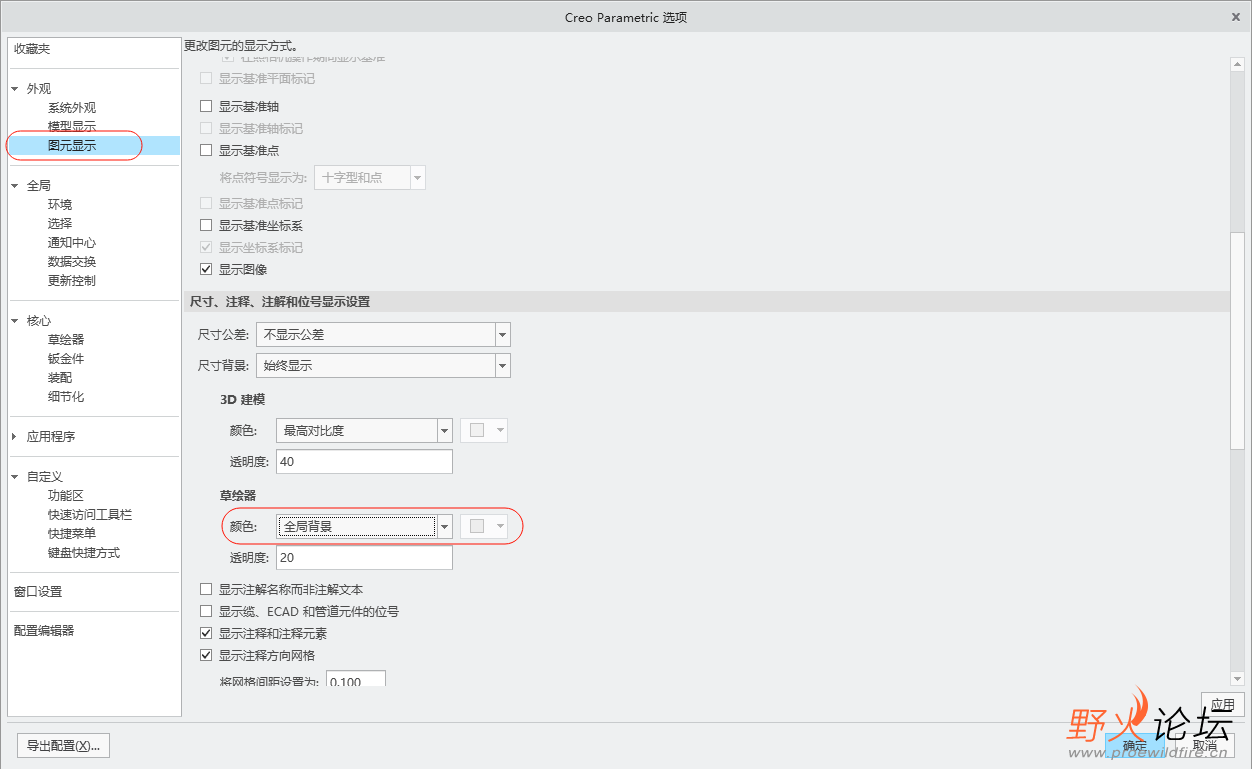Expand the 应用程序 tree section
The width and height of the screenshot is (1252, 769).
point(15,437)
